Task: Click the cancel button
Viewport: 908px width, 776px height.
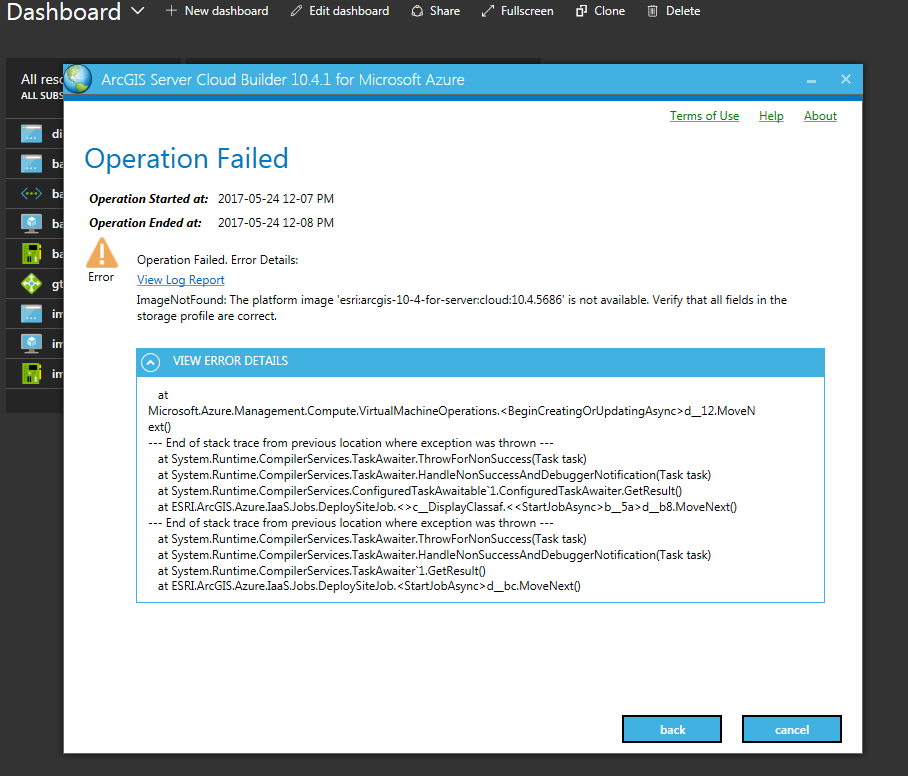Action: [792, 729]
